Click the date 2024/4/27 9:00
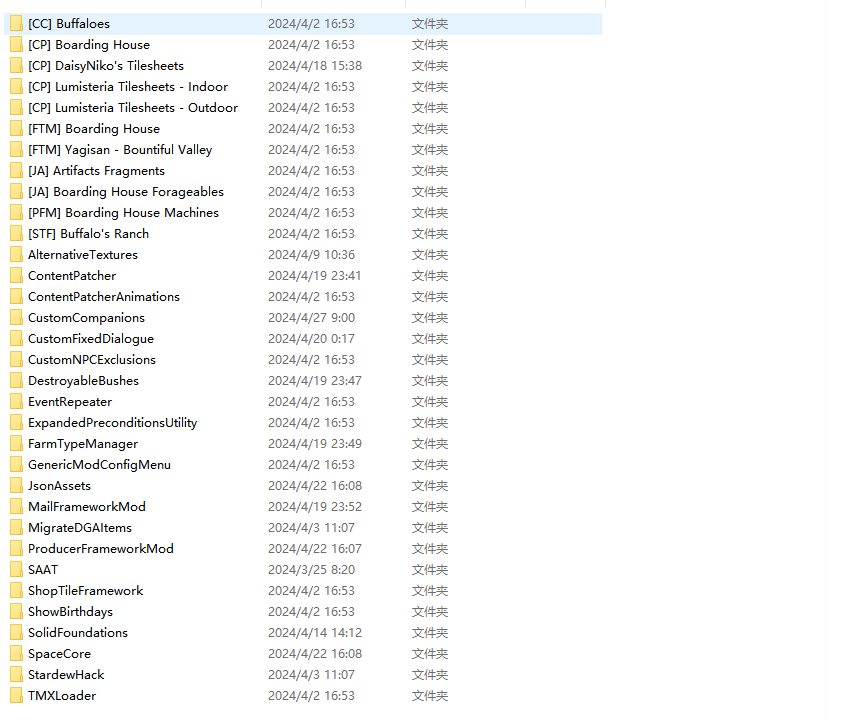Viewport: 867px width, 720px height. (x=311, y=318)
